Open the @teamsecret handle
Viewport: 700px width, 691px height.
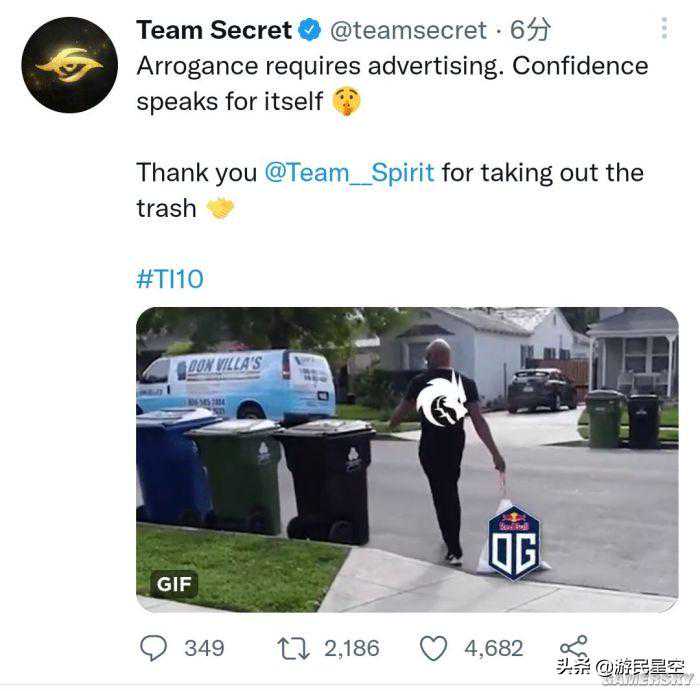pyautogui.click(x=408, y=30)
